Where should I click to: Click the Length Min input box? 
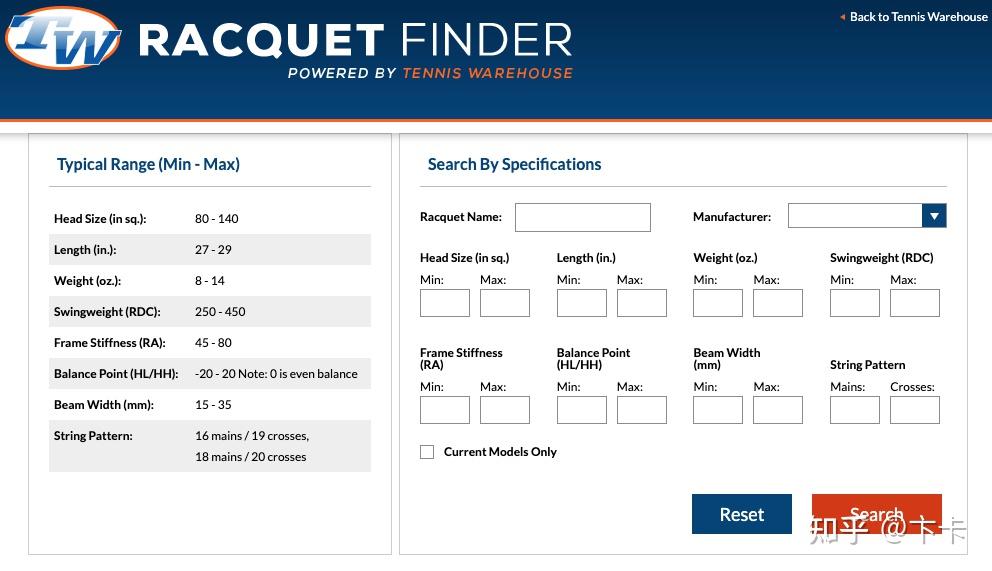582,303
